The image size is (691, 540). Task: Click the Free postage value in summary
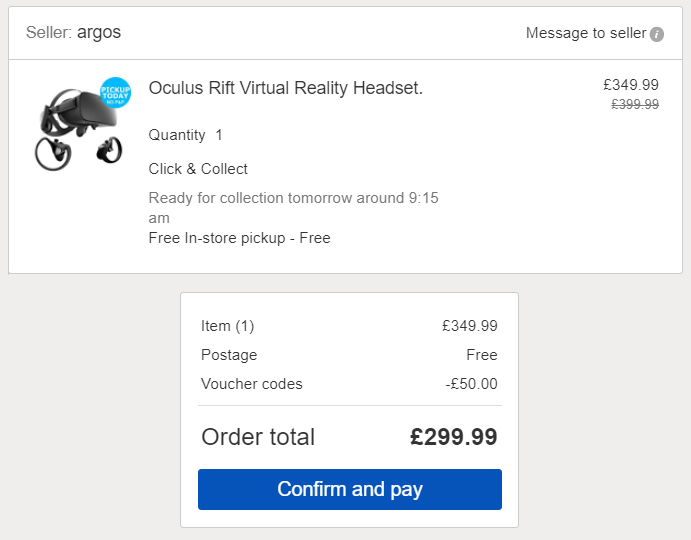[x=481, y=355]
